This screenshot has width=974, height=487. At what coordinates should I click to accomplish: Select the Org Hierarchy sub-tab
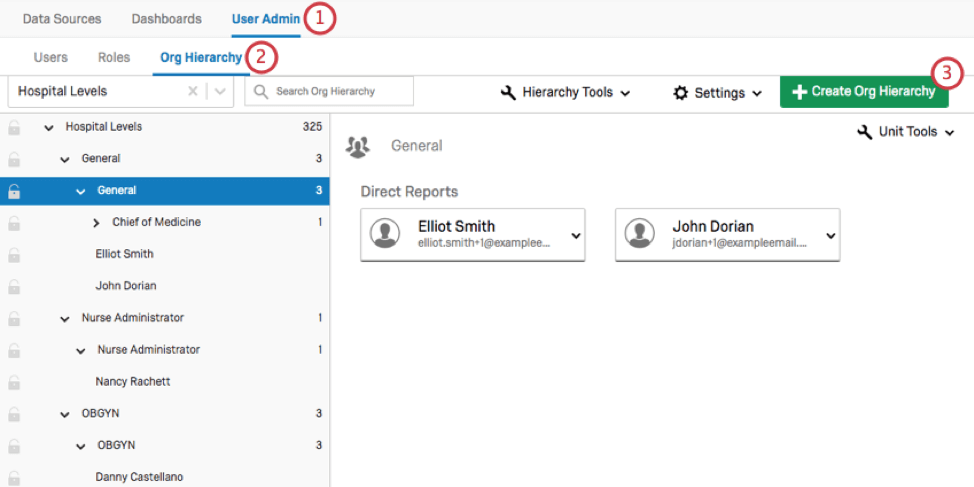tap(201, 58)
